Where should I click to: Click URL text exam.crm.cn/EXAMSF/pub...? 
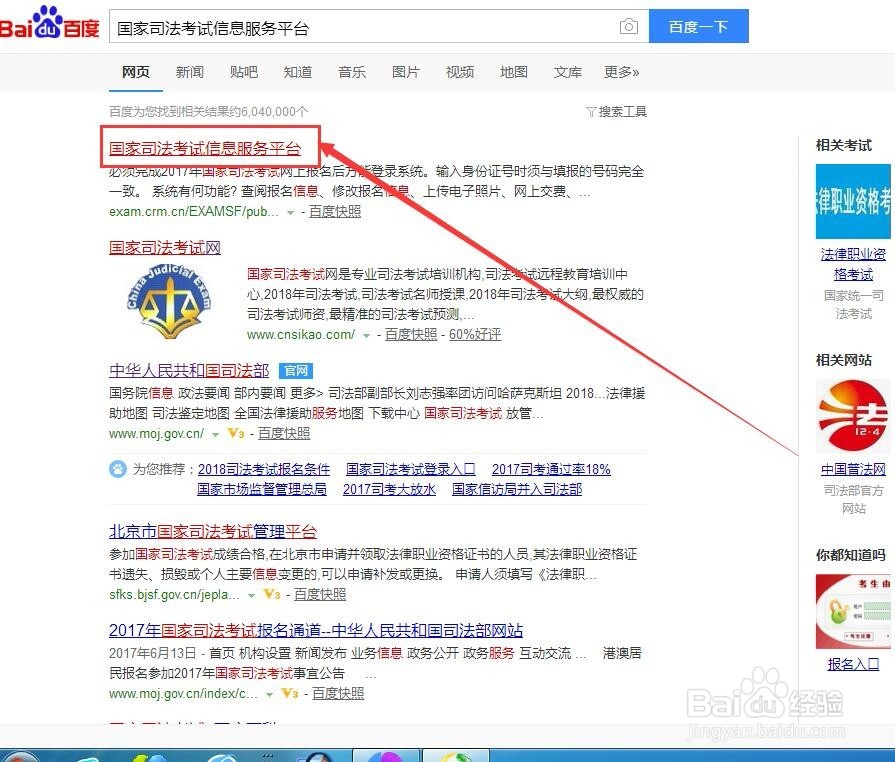tap(194, 212)
